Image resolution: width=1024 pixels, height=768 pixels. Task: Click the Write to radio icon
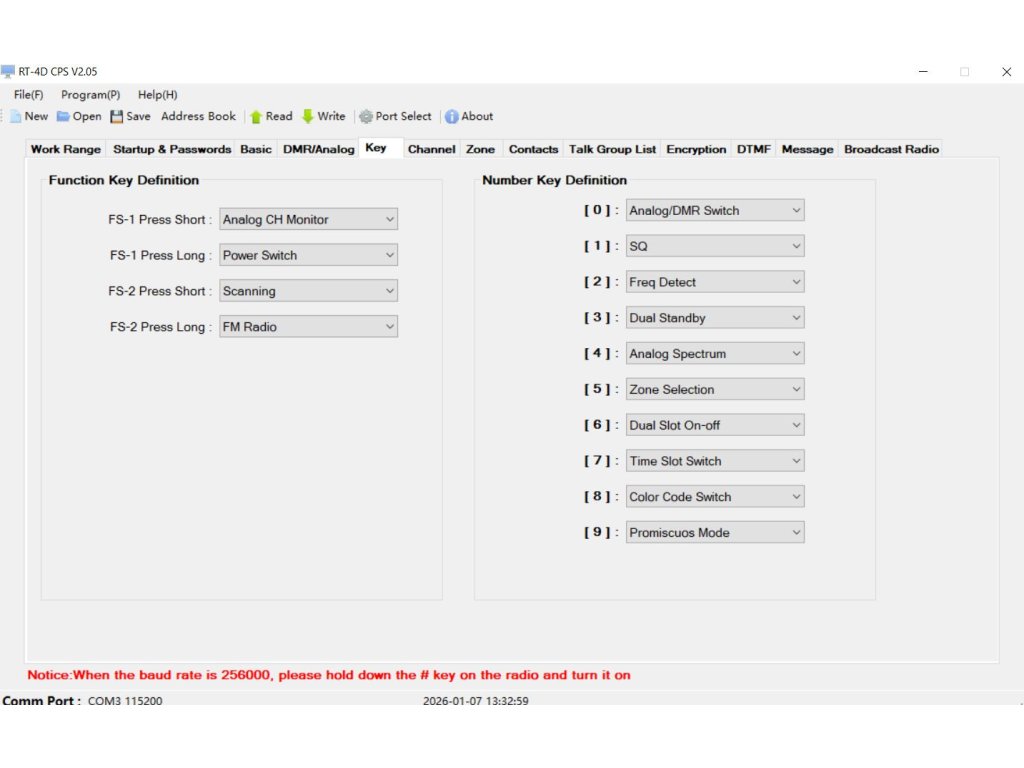308,116
